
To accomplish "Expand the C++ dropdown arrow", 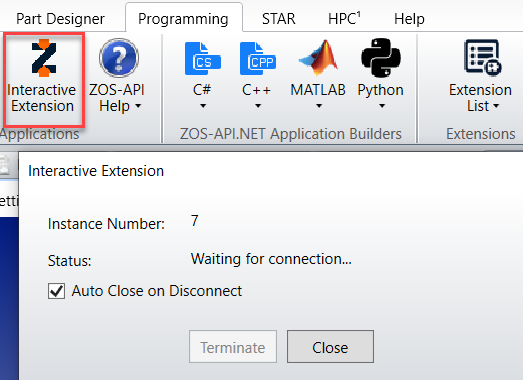I will click(258, 106).
